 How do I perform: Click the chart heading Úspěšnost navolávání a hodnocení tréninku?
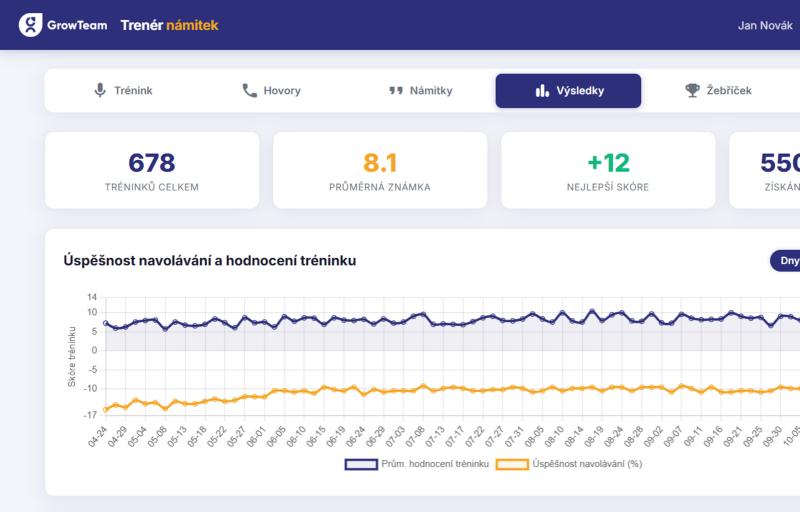click(210, 261)
